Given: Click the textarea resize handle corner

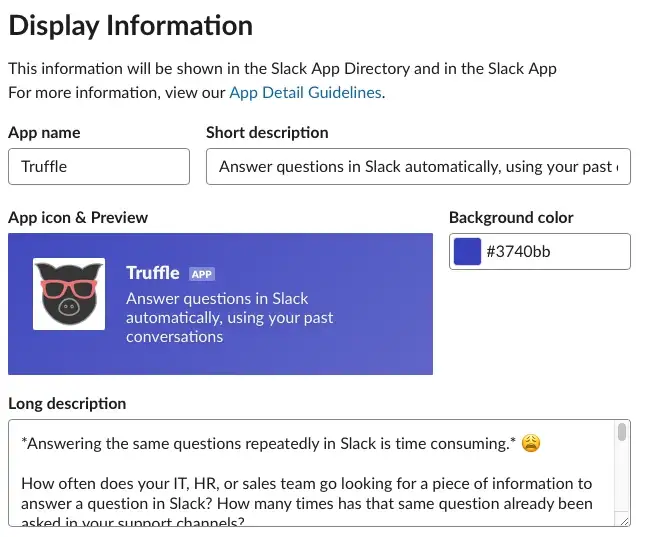Looking at the screenshot, I should click(x=624, y=521).
